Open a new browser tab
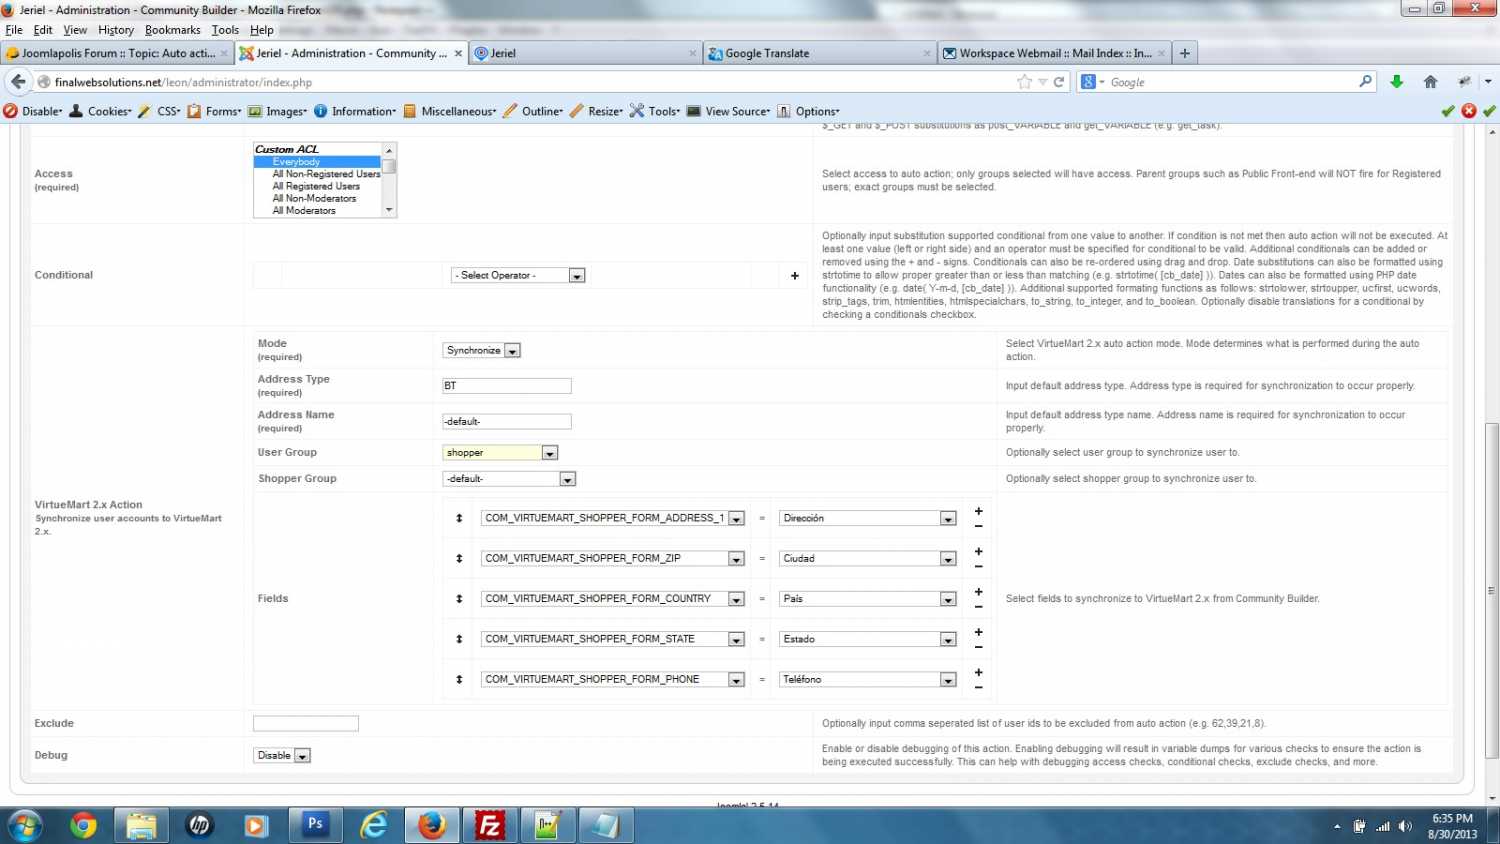The height and width of the screenshot is (844, 1500). tap(1185, 53)
